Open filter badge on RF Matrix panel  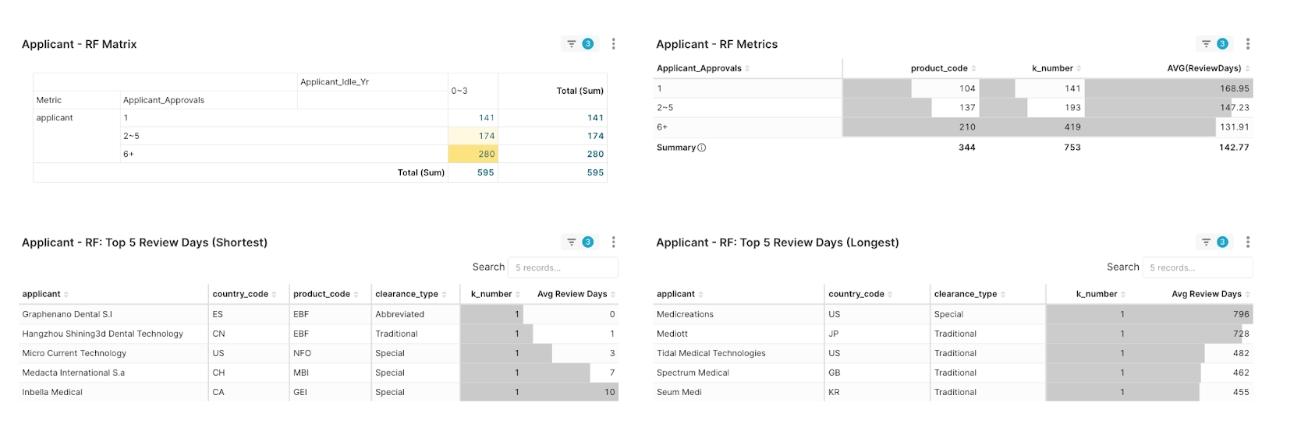tap(580, 44)
